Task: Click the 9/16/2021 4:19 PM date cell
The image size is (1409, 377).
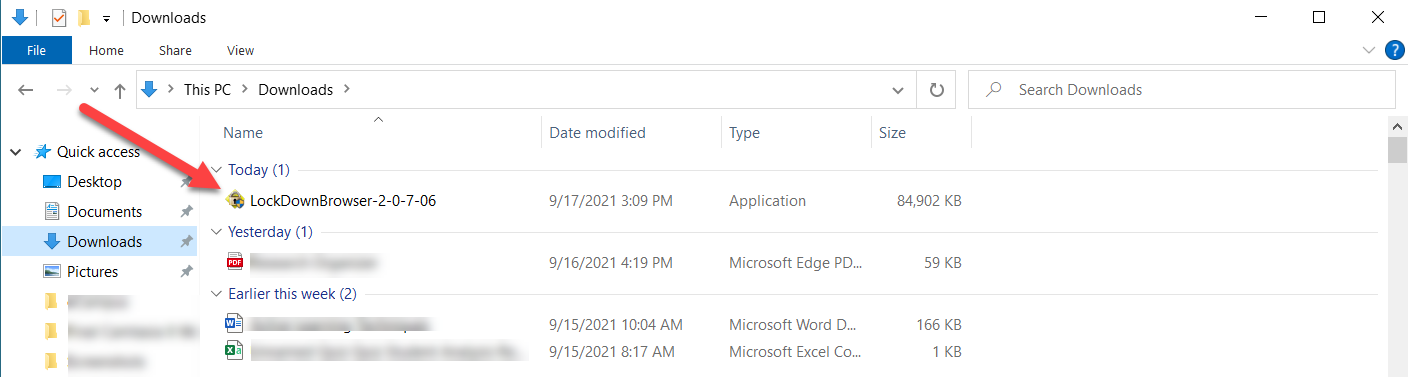Action: (611, 263)
